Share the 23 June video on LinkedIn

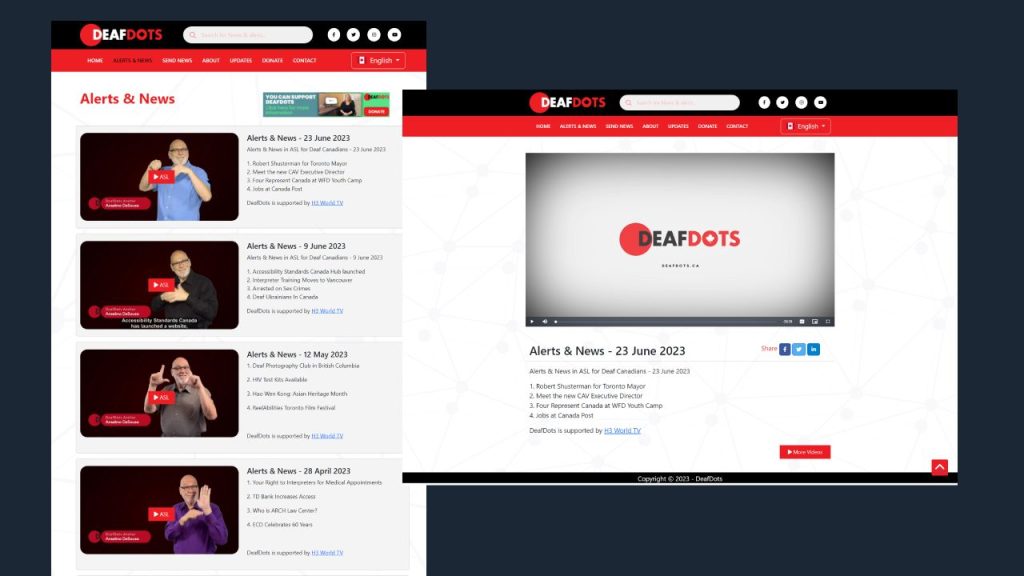click(x=813, y=349)
